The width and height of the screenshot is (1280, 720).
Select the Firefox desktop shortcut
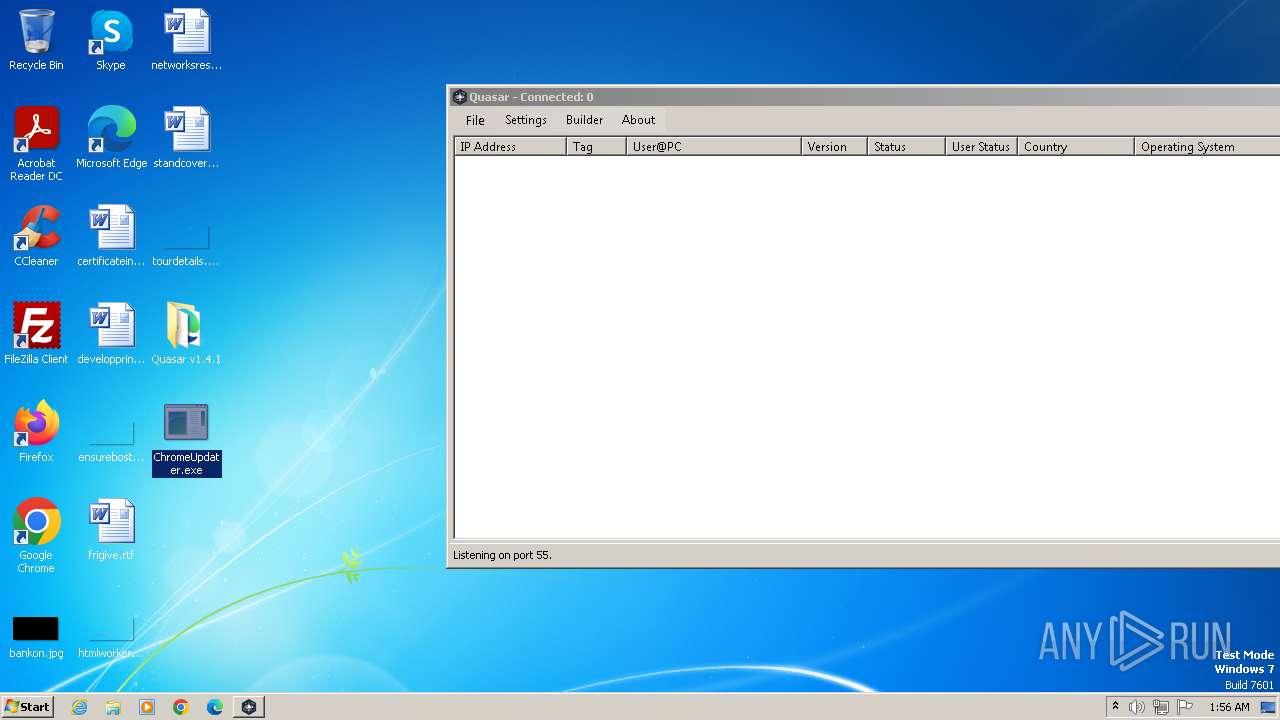pos(36,433)
